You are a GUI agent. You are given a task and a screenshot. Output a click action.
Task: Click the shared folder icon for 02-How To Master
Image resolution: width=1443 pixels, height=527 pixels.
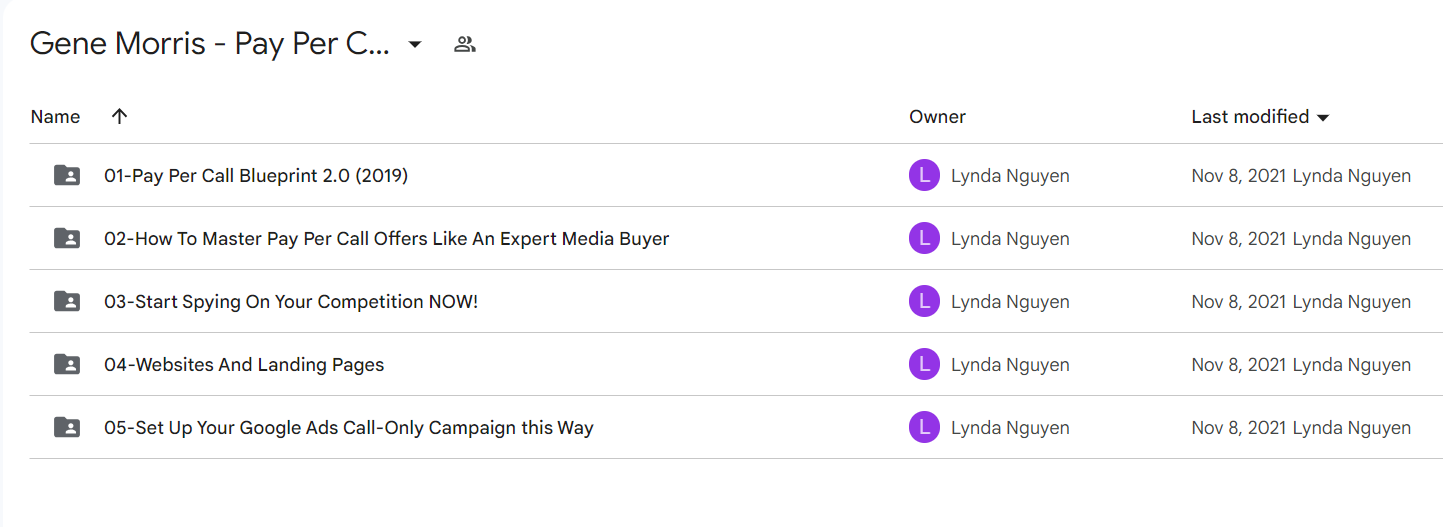[67, 239]
